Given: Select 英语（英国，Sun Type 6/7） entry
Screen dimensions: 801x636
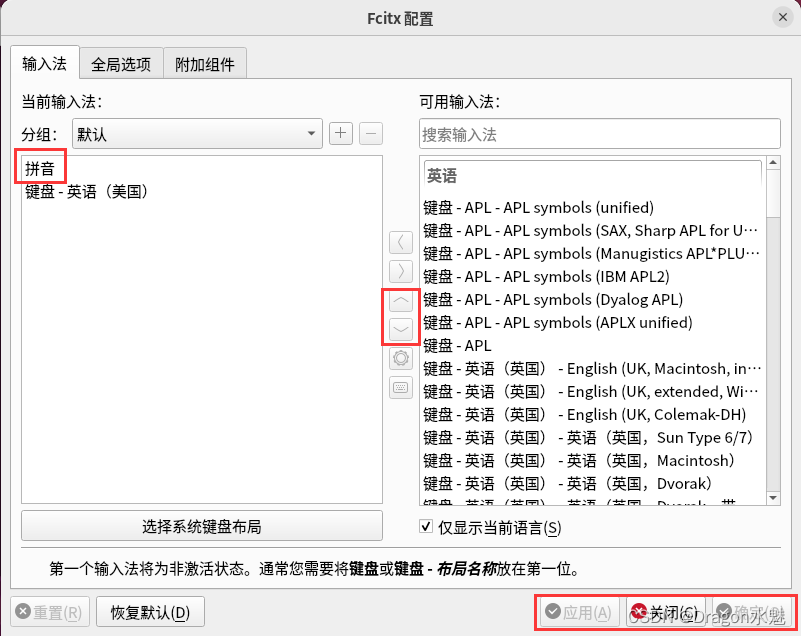Looking at the screenshot, I should click(x=593, y=437).
